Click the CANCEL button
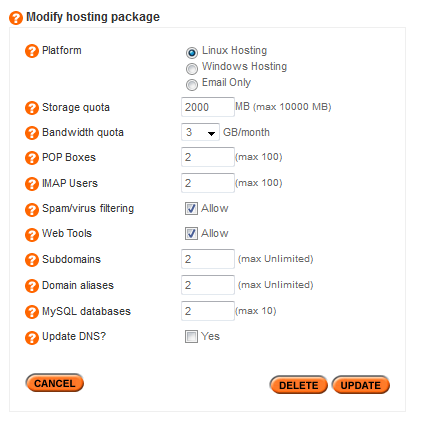This screenshot has width=421, height=422. click(55, 383)
